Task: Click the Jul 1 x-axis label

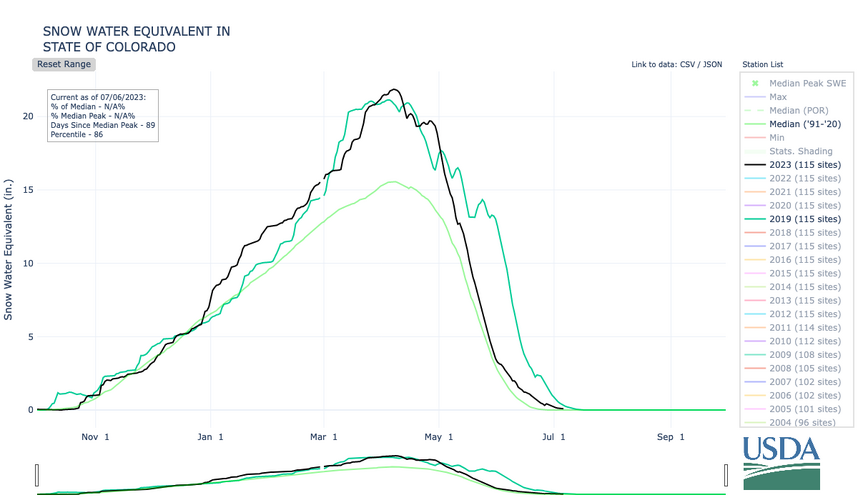Action: tap(554, 437)
